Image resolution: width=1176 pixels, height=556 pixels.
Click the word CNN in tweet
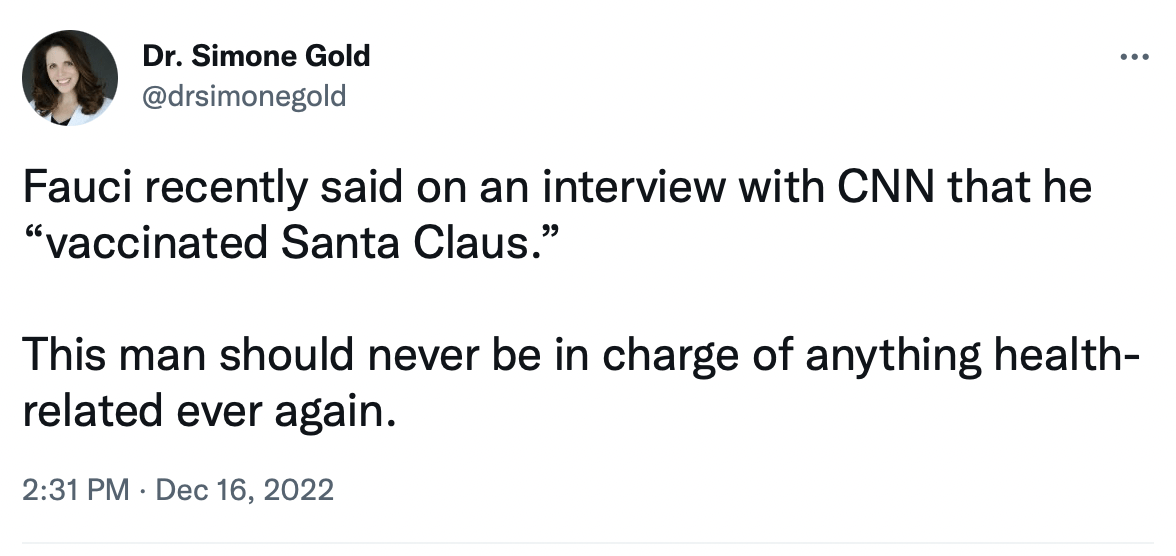coord(886,188)
